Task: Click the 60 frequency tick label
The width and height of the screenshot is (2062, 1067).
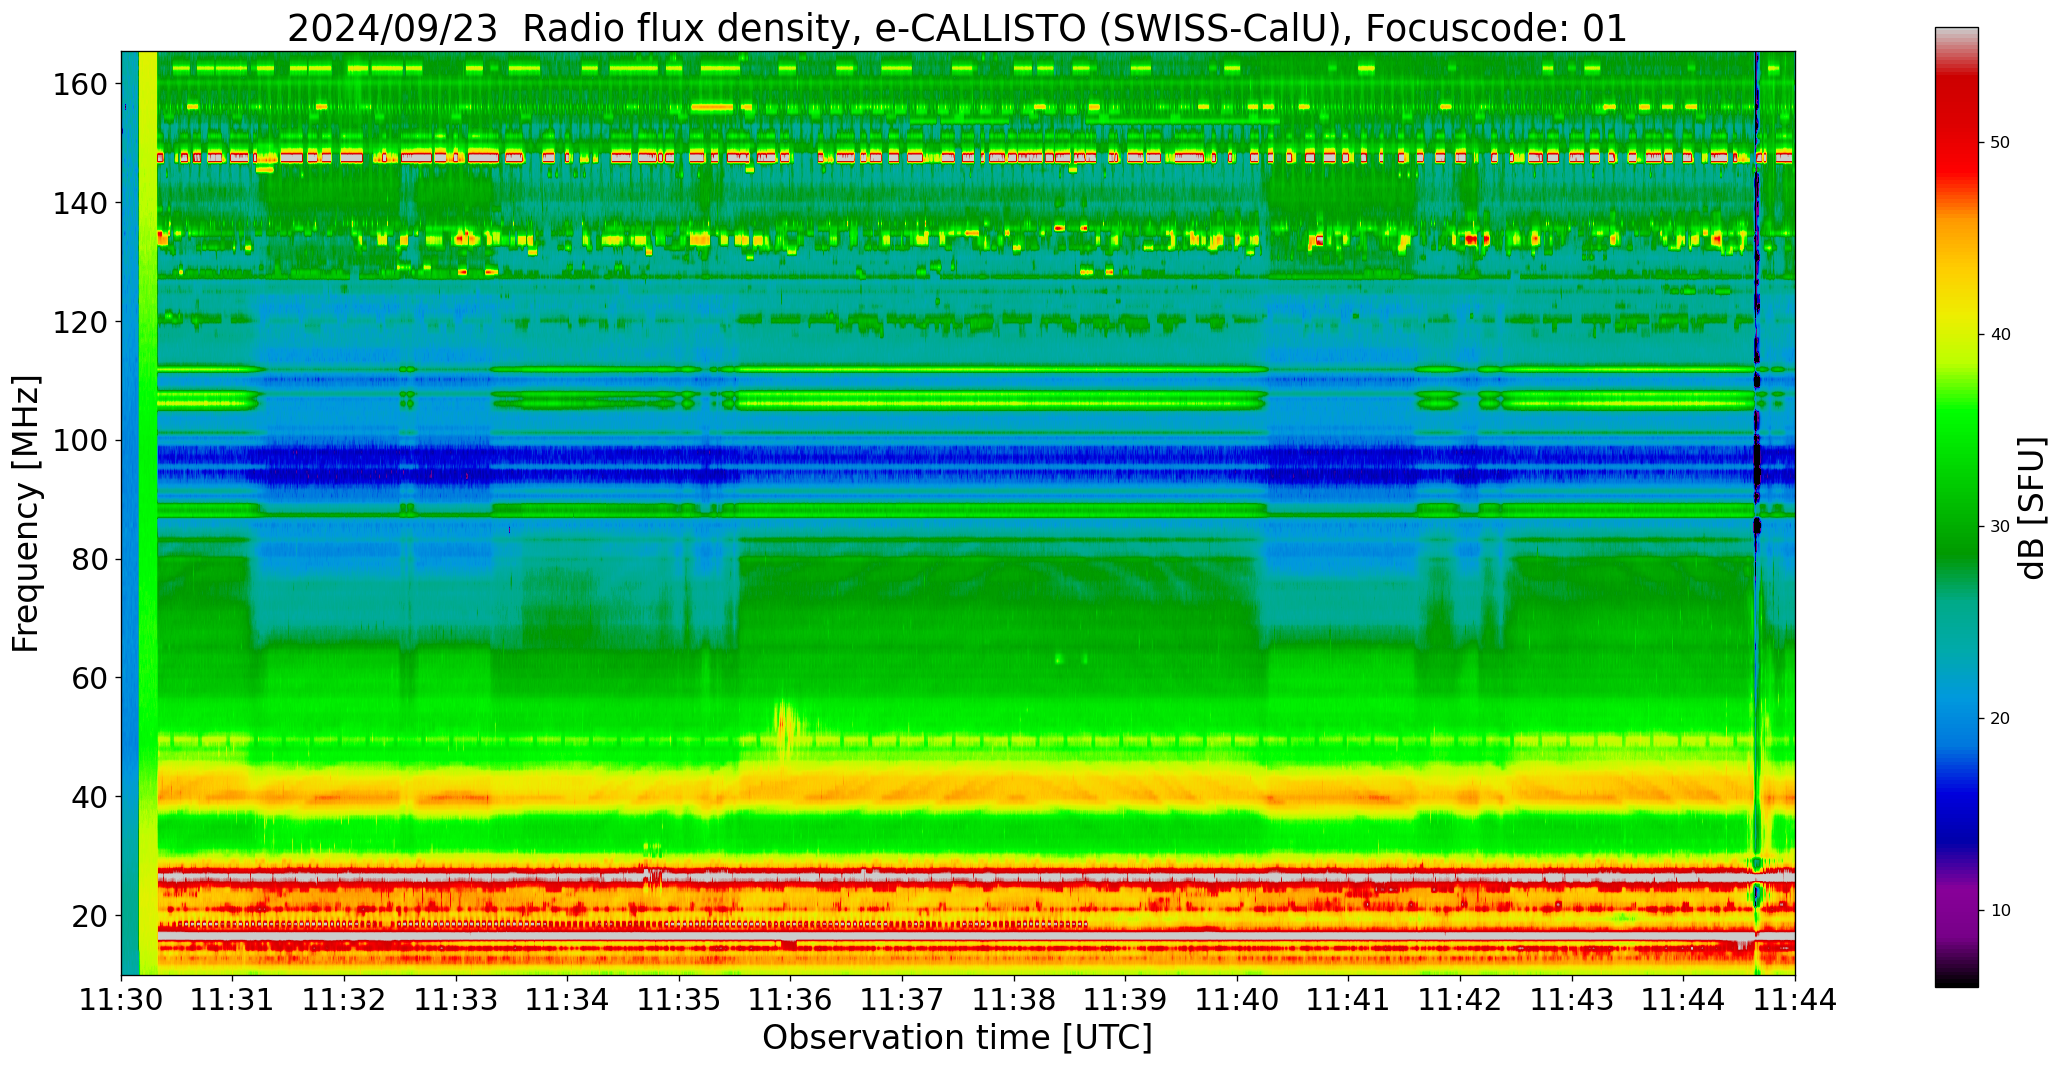Action: pyautogui.click(x=90, y=678)
